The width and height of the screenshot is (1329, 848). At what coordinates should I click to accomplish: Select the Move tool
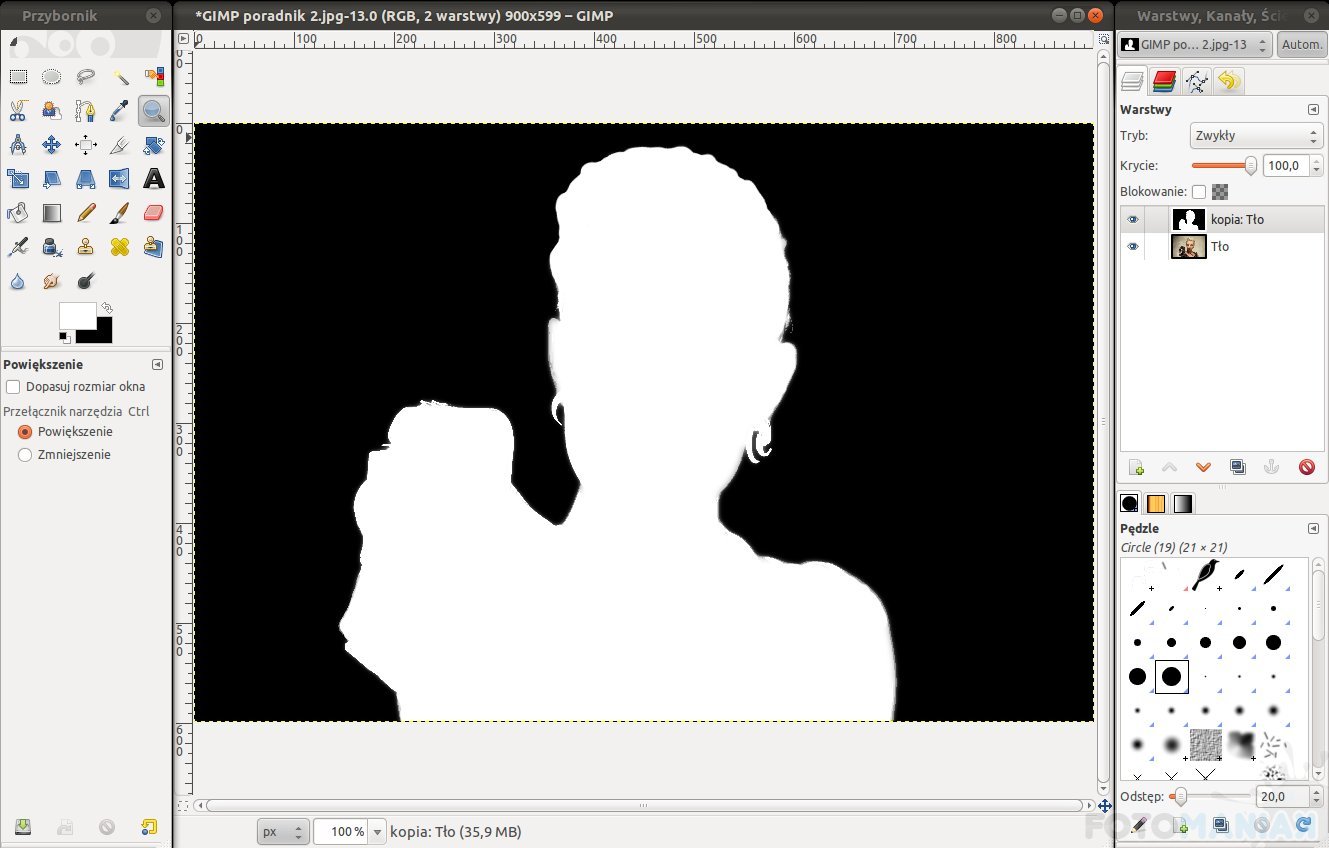click(51, 145)
